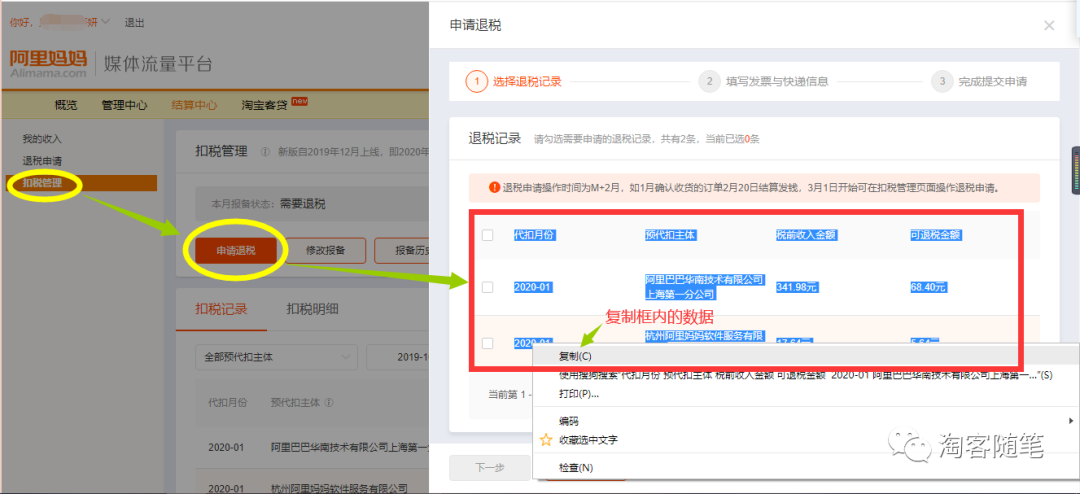Screen dimensions: 1080x494
Task: Click the 报备历史 button
Action: [402, 251]
